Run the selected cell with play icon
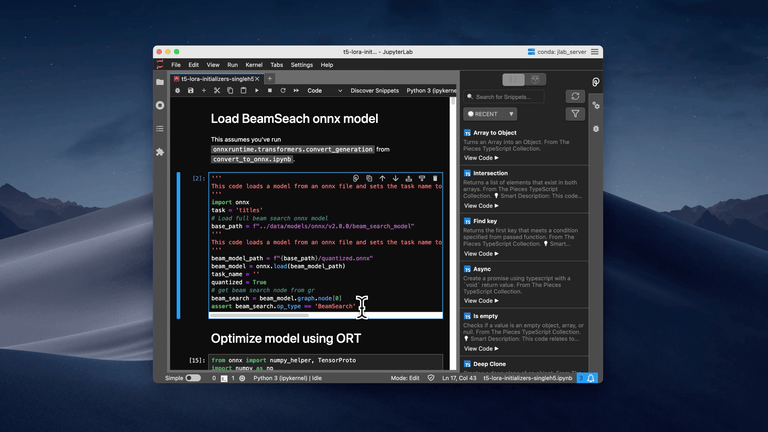The height and width of the screenshot is (432, 768). (x=256, y=90)
